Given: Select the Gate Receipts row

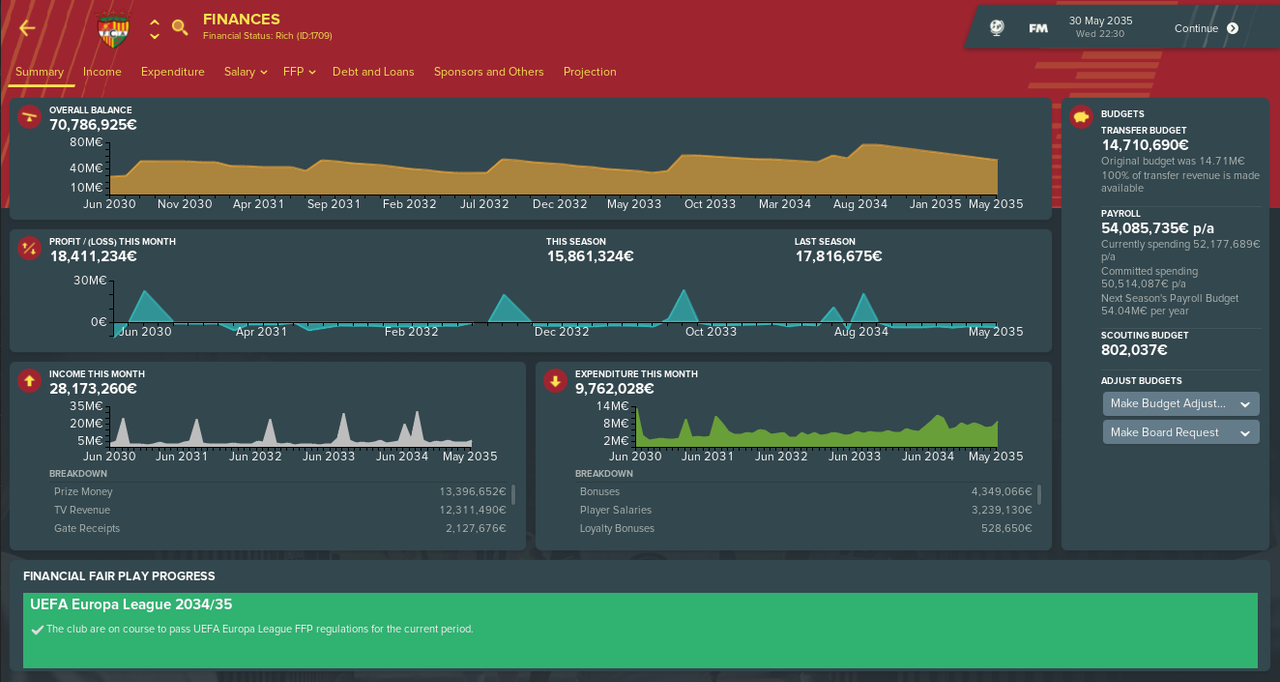Looking at the screenshot, I should [x=280, y=529].
